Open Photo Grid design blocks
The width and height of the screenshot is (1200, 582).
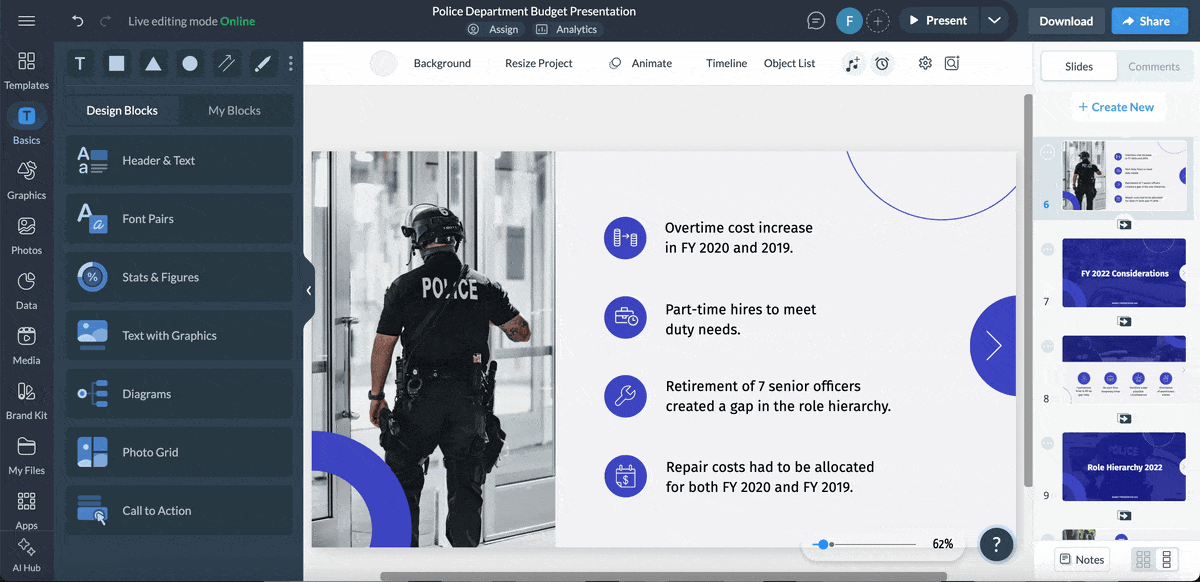click(x=180, y=452)
